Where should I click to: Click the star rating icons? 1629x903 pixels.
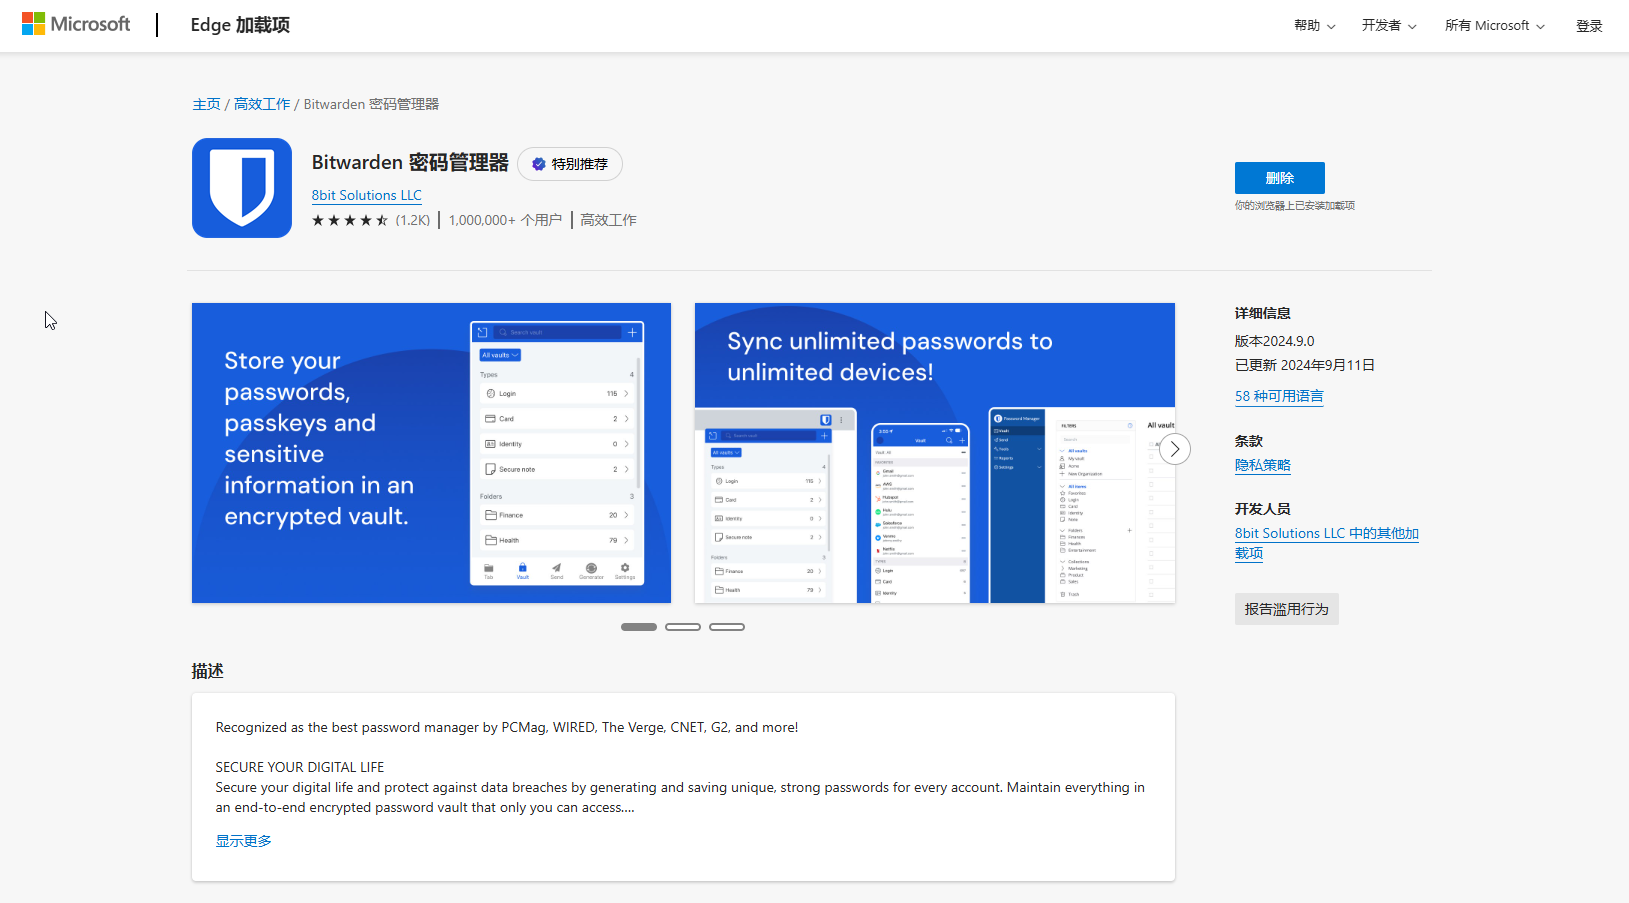point(349,220)
